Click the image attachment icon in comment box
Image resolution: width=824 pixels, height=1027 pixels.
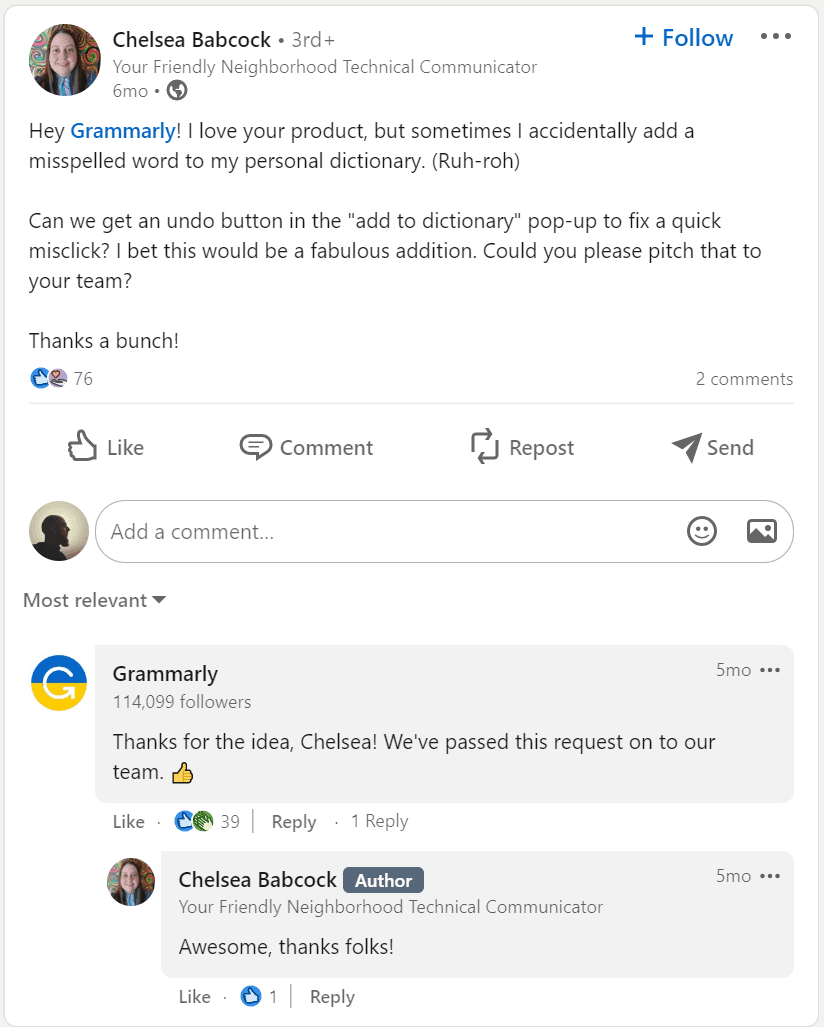pos(762,531)
